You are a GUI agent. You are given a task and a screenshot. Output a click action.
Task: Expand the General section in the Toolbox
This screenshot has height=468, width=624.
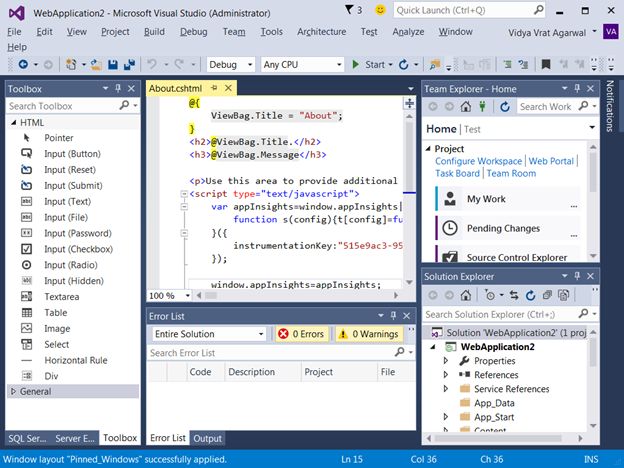click(x=13, y=391)
